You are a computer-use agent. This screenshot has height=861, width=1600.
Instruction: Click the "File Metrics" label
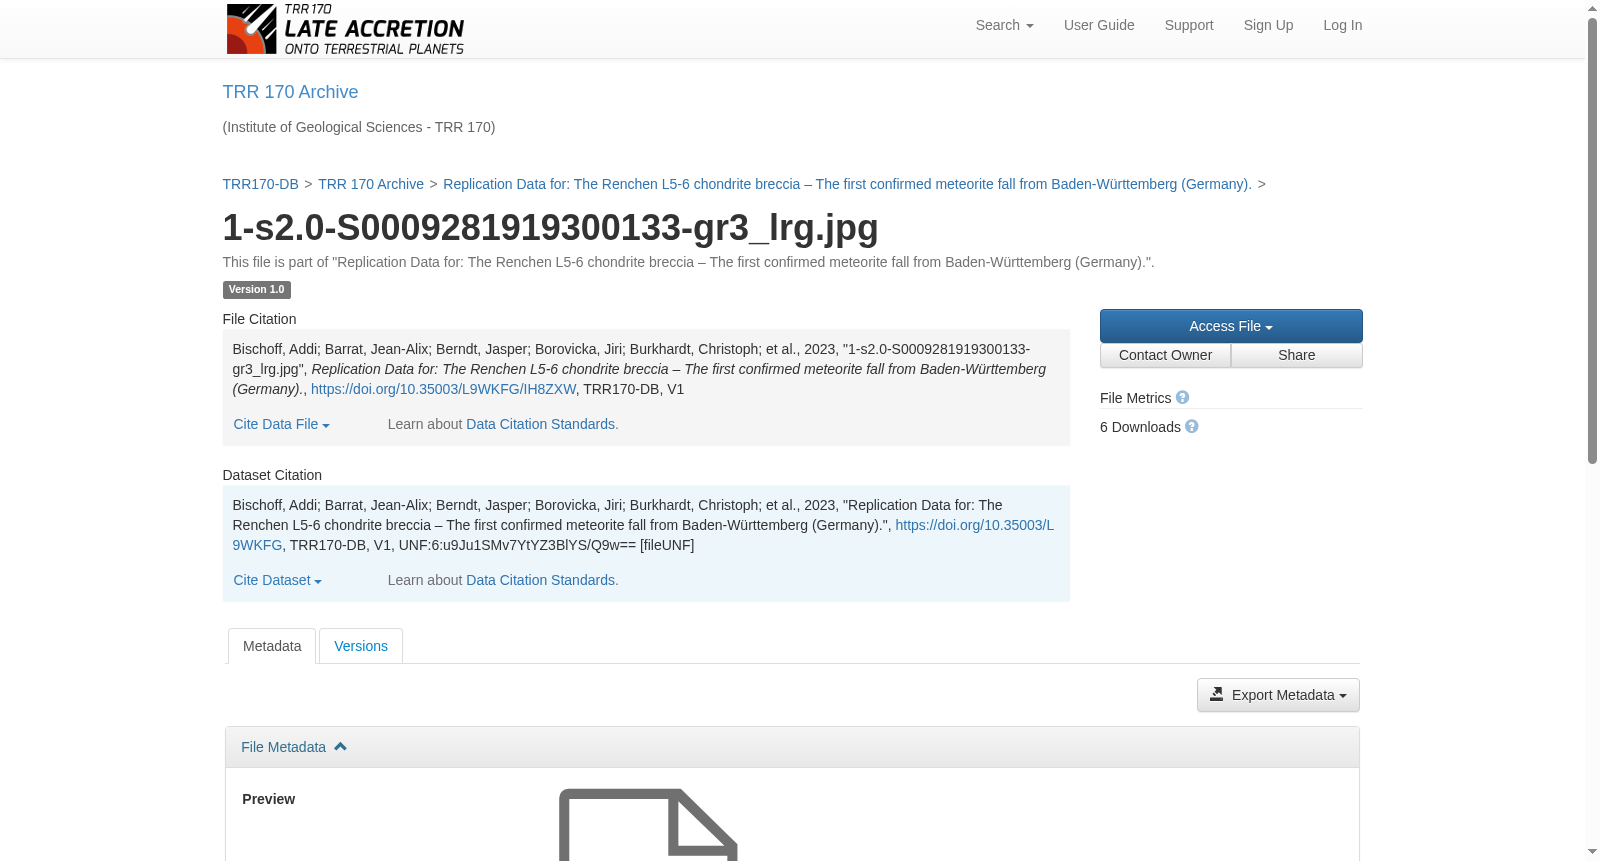click(x=1135, y=398)
